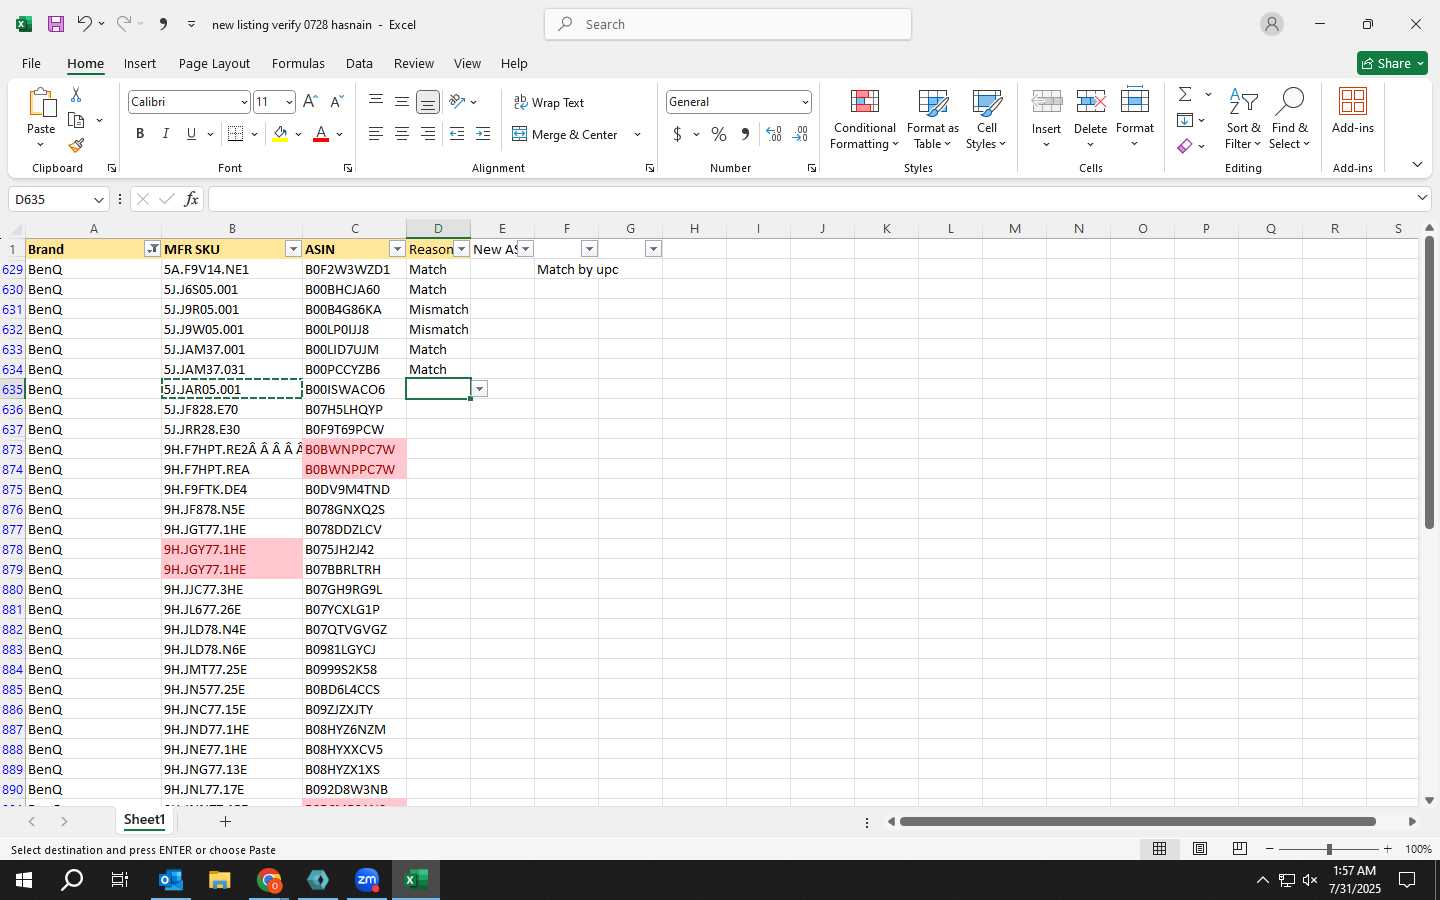Expand the Name Box dropdown arrow

(x=98, y=199)
